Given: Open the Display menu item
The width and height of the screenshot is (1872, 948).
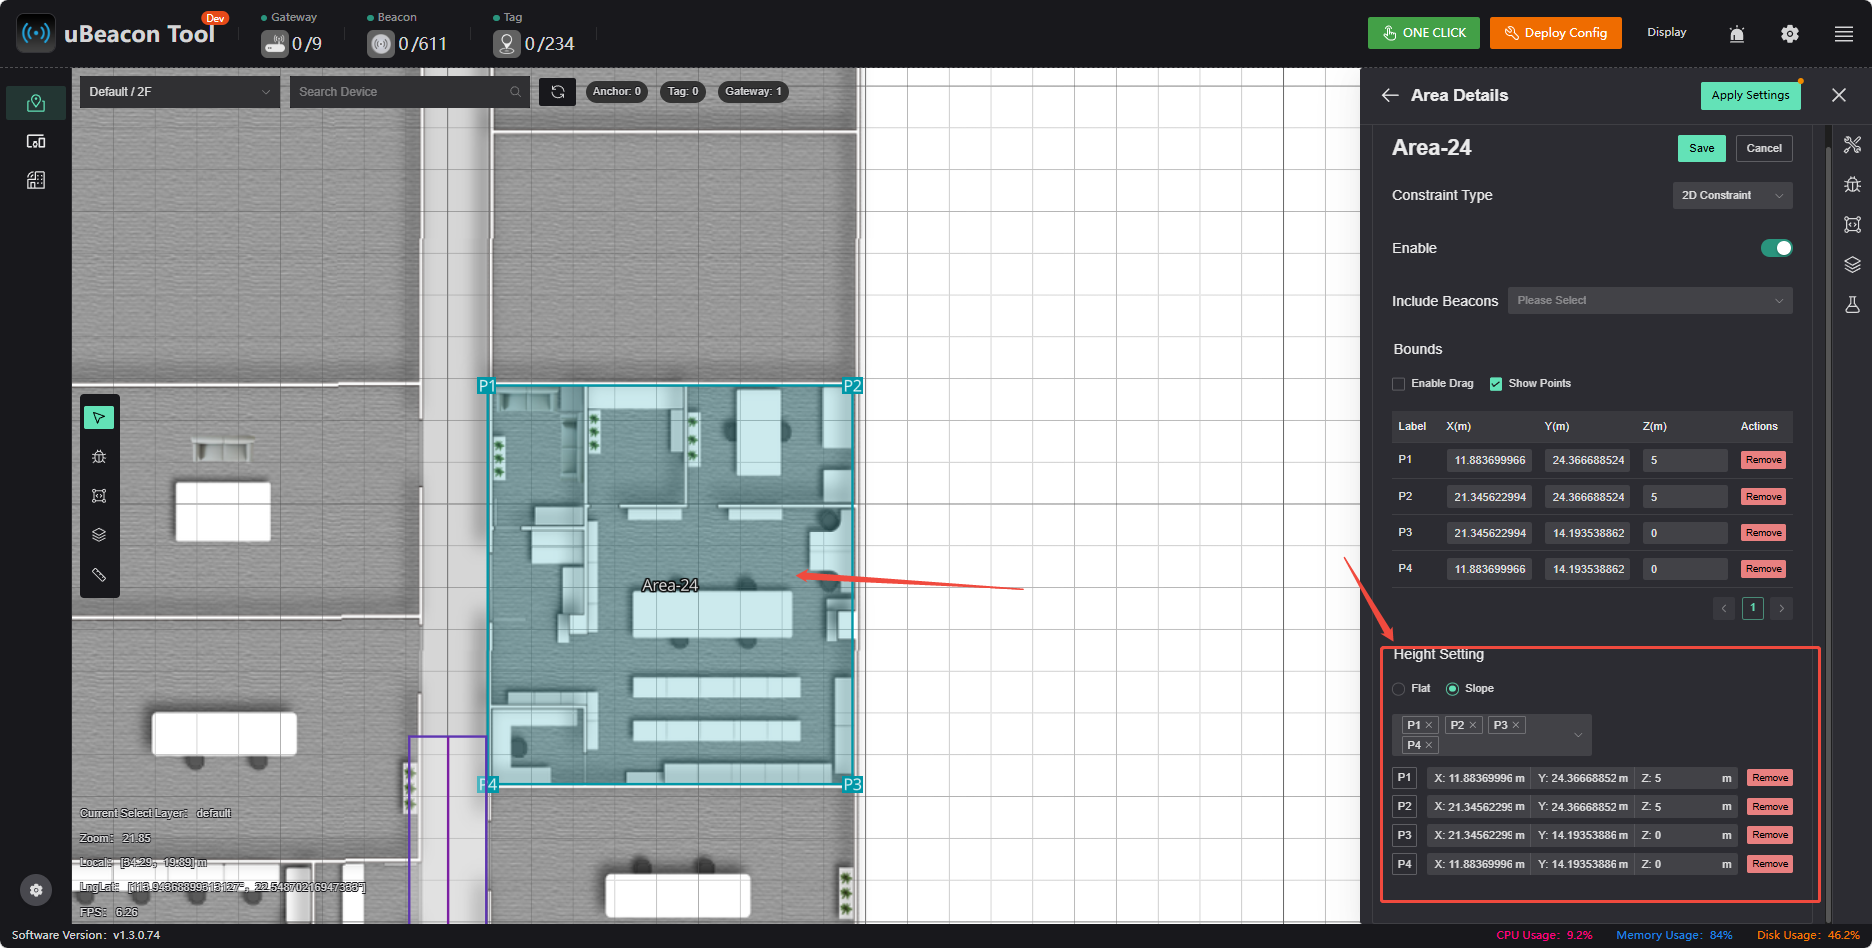Looking at the screenshot, I should 1667,33.
